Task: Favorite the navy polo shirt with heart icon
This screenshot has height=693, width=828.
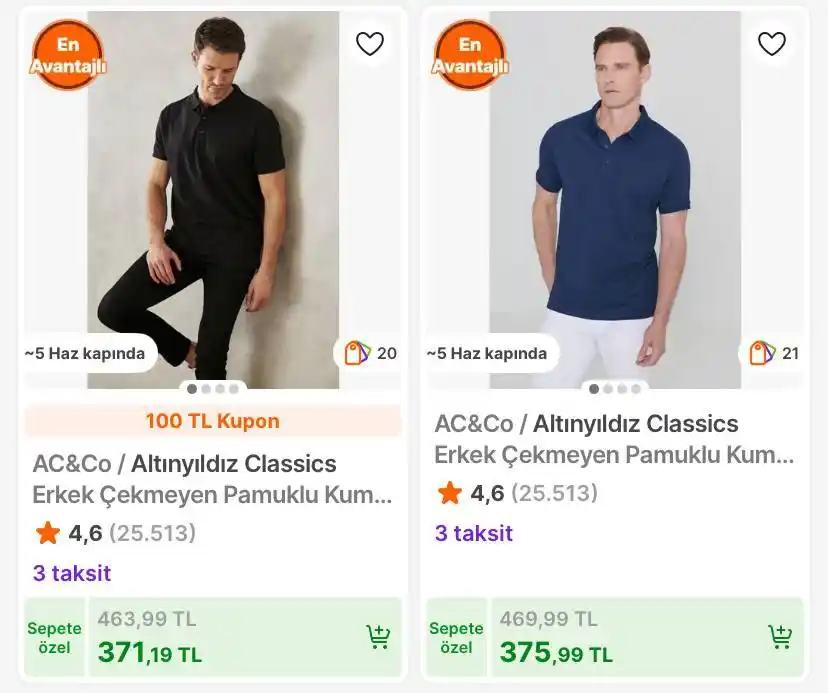Action: click(771, 44)
